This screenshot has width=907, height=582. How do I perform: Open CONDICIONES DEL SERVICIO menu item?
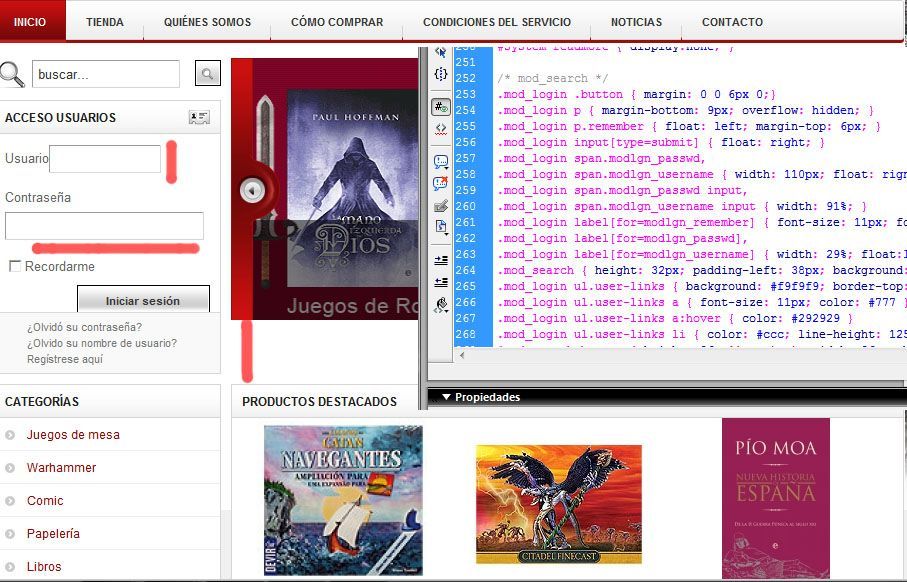point(497,22)
